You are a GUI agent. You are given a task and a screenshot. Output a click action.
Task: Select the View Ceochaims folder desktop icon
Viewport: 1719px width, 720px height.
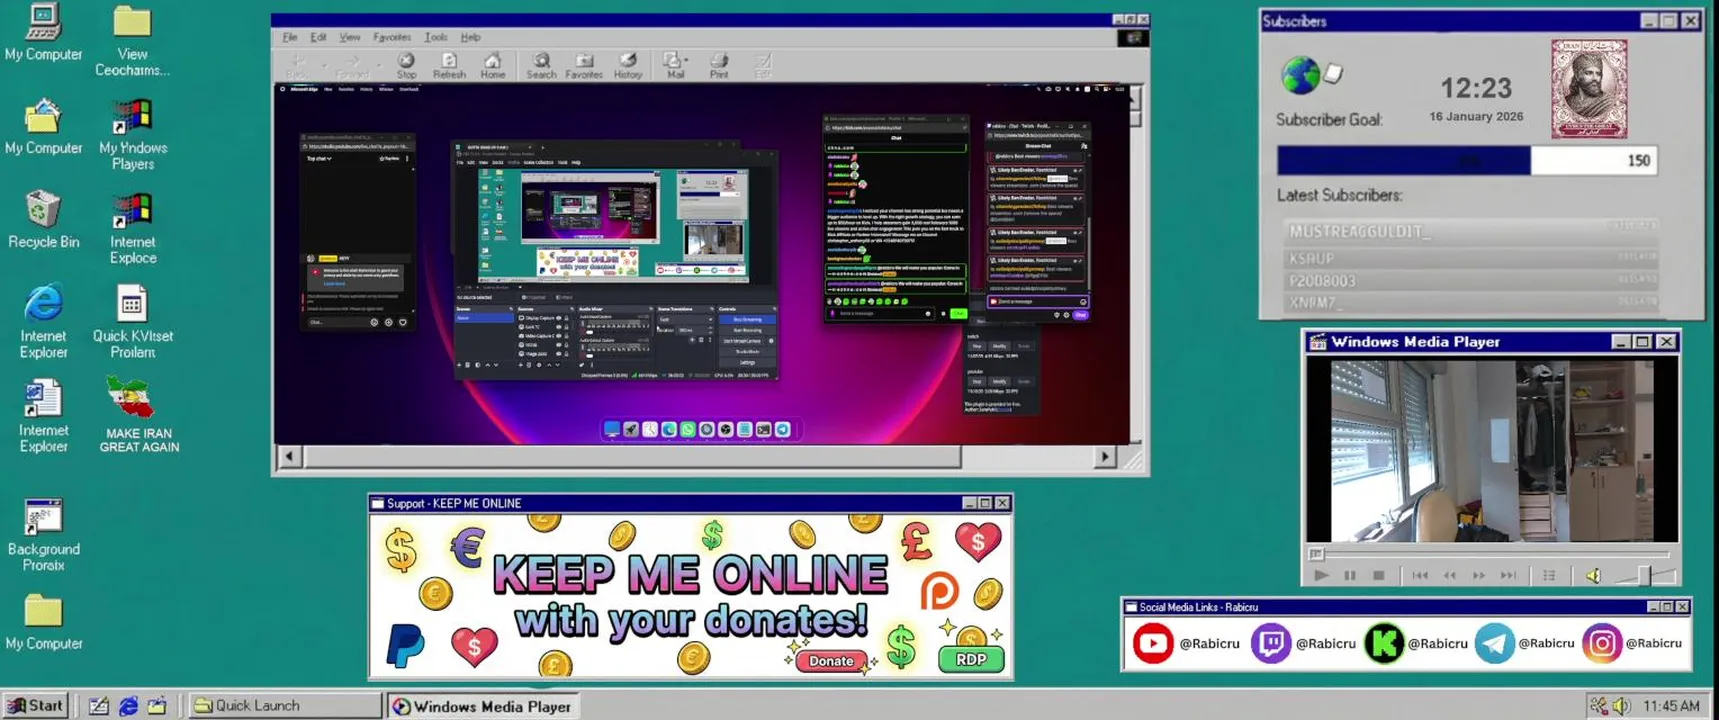pyautogui.click(x=132, y=40)
